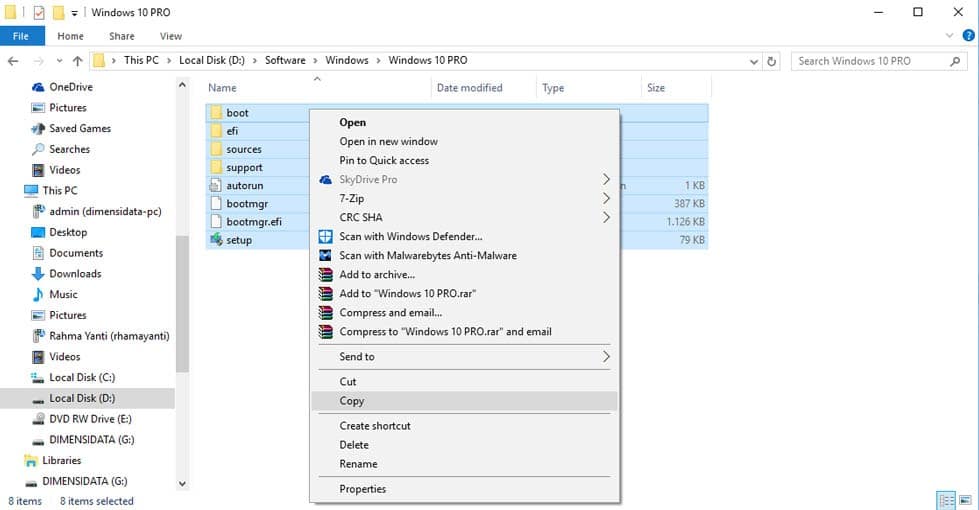
Task: Open the Home ribbon tab
Action: click(71, 36)
